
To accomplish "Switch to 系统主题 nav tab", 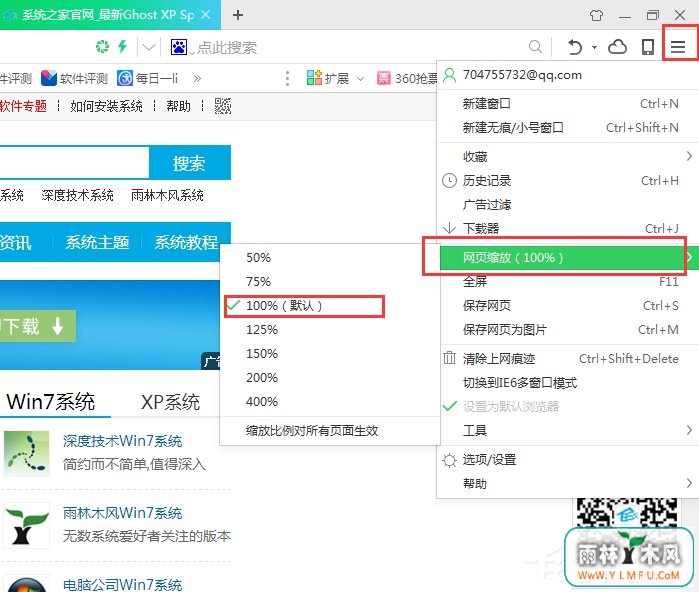I will tap(97, 243).
